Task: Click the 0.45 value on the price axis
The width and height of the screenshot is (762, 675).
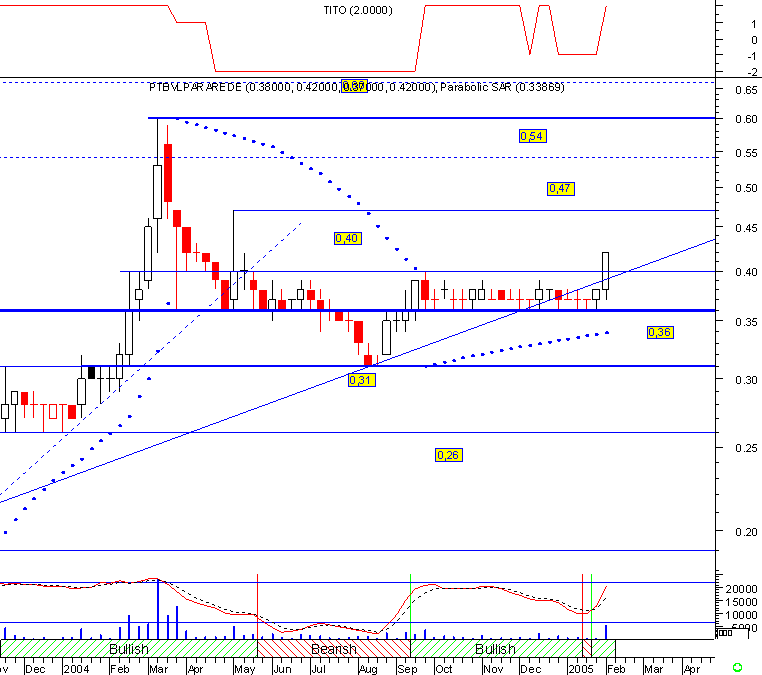Action: [x=746, y=228]
